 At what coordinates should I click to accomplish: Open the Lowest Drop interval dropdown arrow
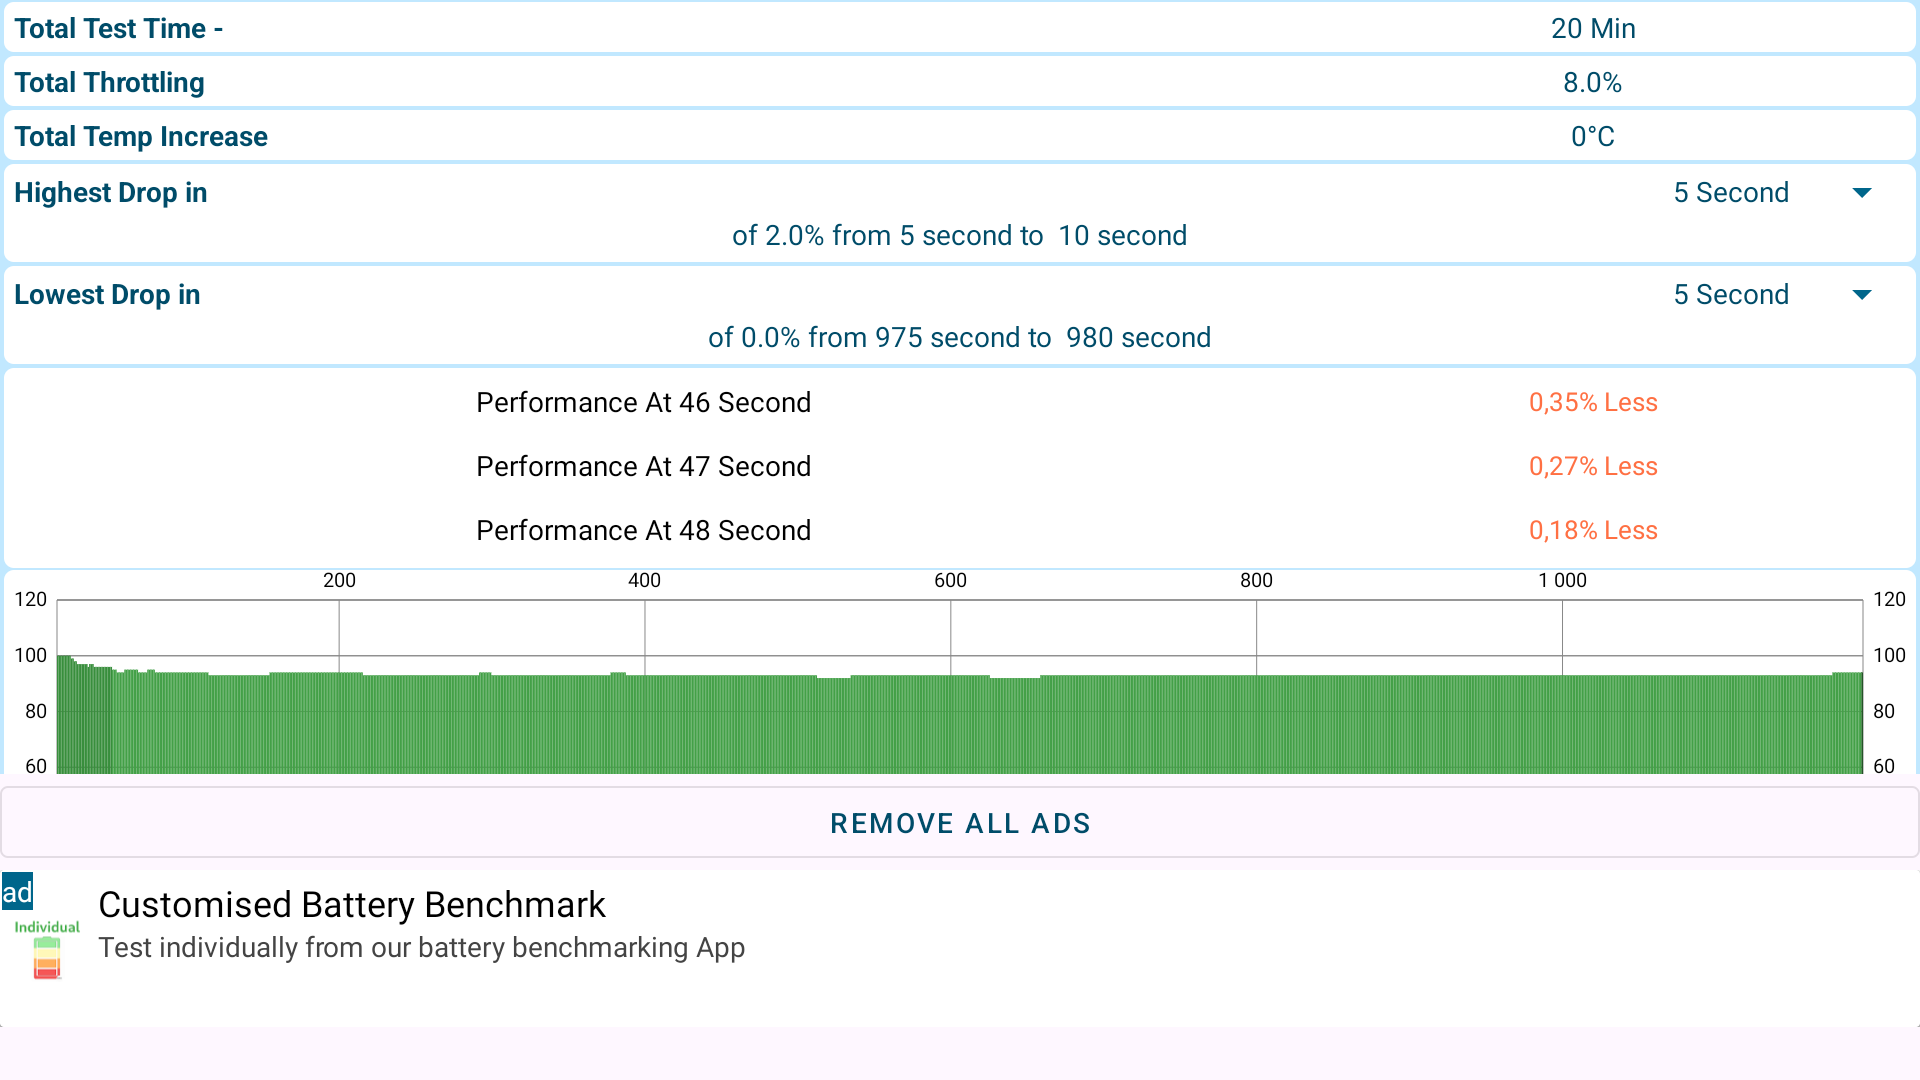click(x=1861, y=295)
